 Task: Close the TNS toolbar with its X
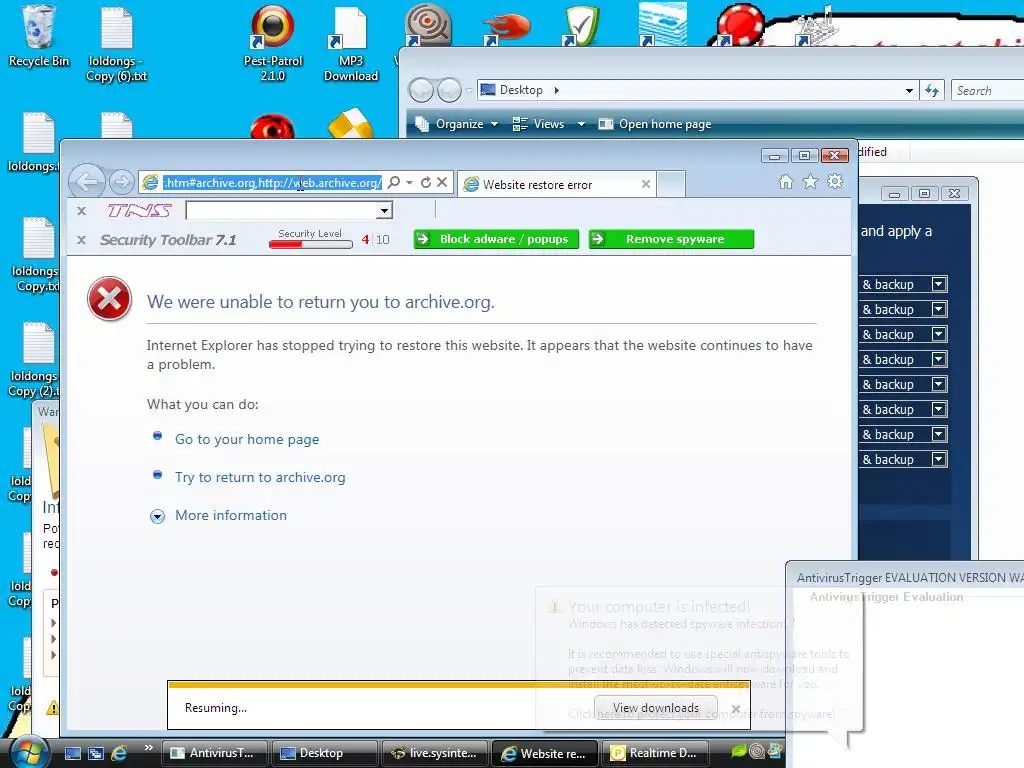[82, 211]
